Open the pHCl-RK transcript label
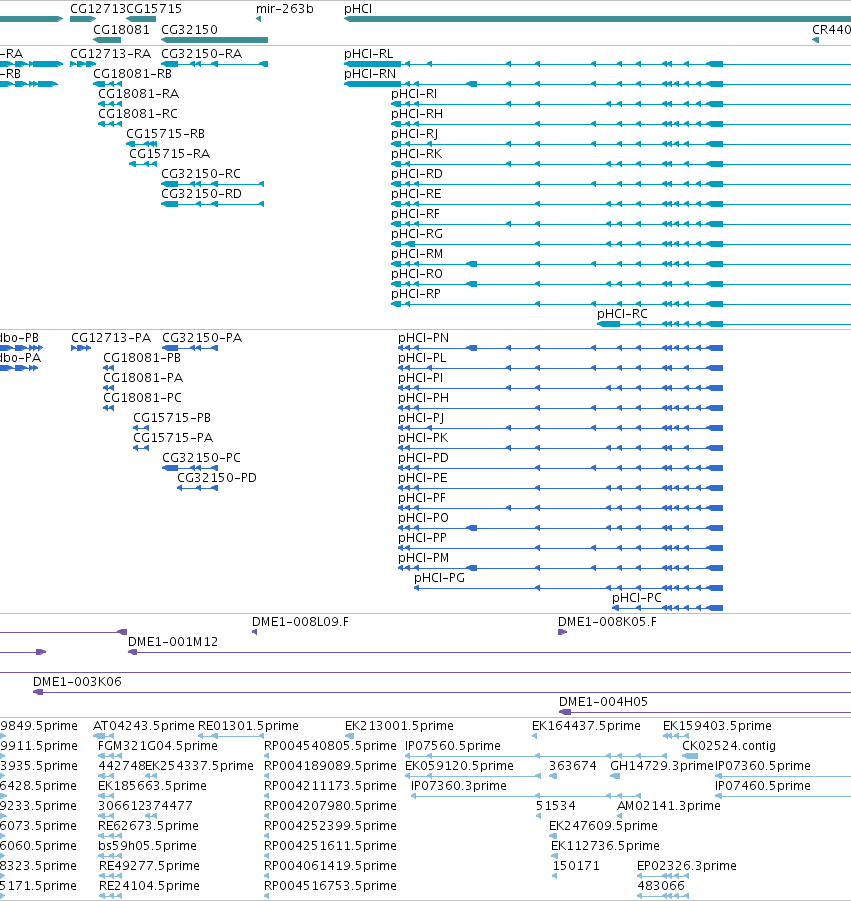Image resolution: width=851 pixels, height=901 pixels. click(x=417, y=154)
